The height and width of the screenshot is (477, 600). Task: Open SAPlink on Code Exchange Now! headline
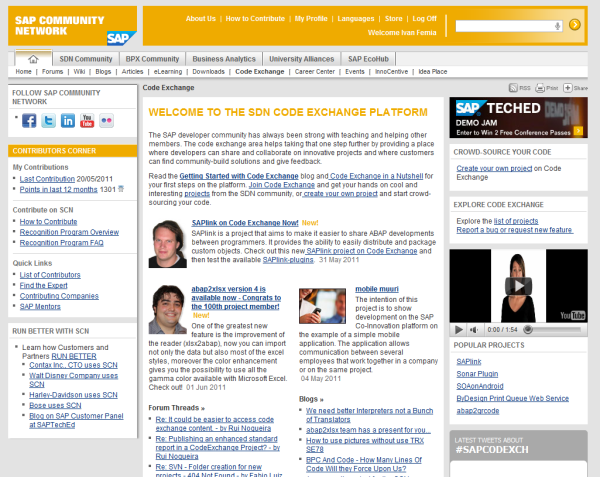click(245, 223)
